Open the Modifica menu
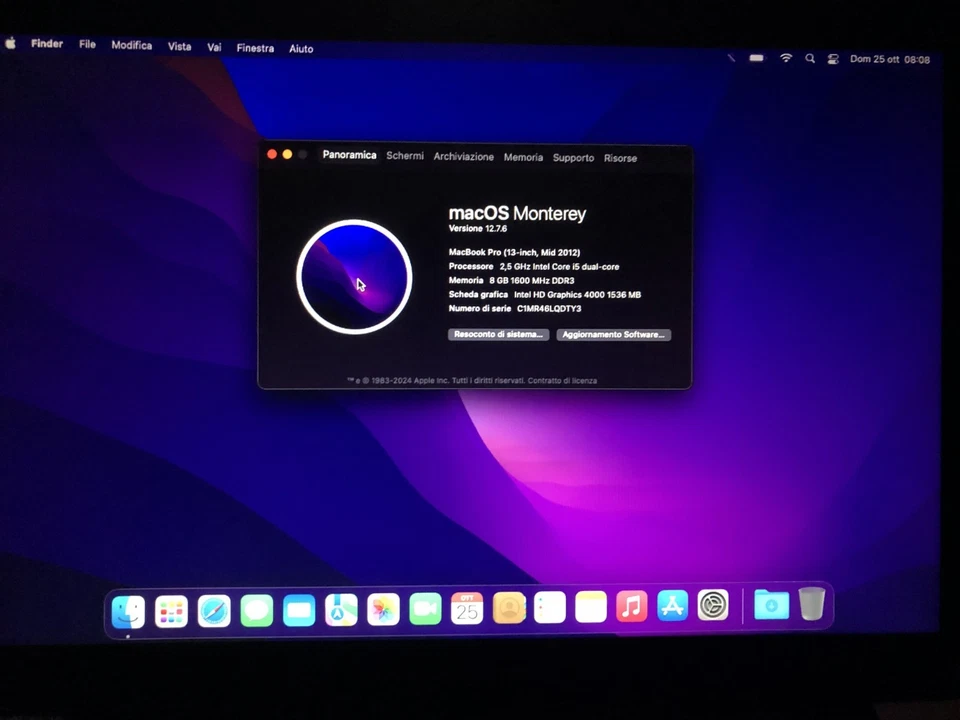This screenshot has height=720, width=960. click(x=132, y=45)
